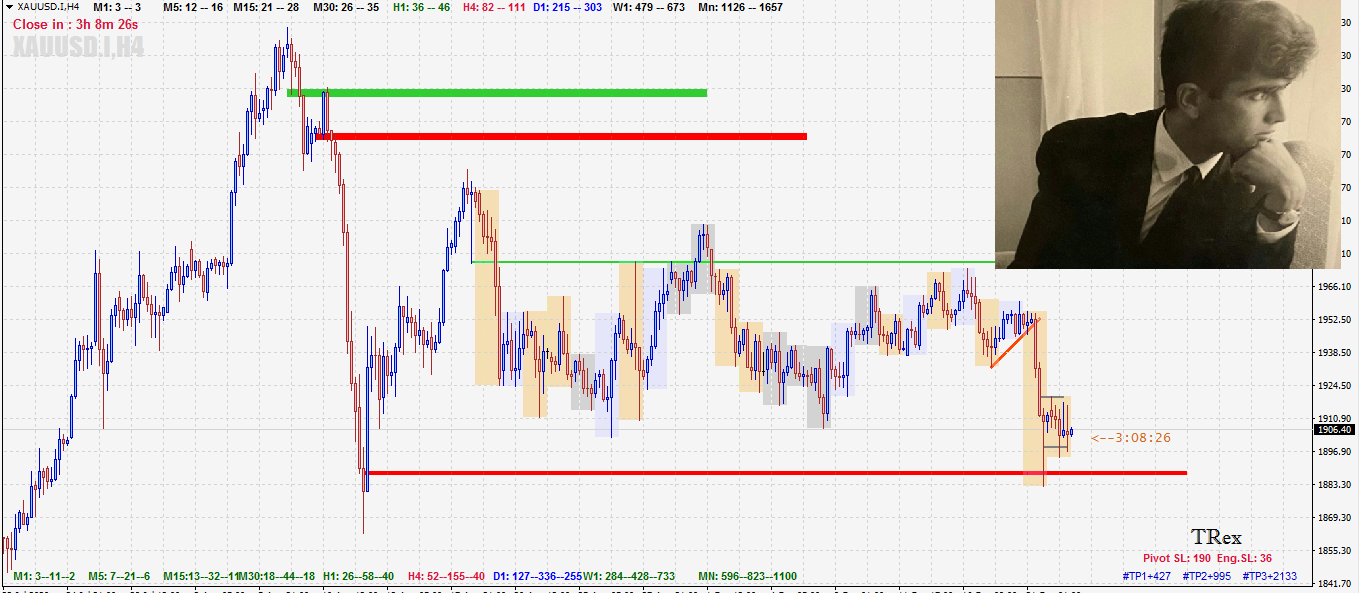Click the bottom 'M5: 7--21--6' label

point(119,577)
